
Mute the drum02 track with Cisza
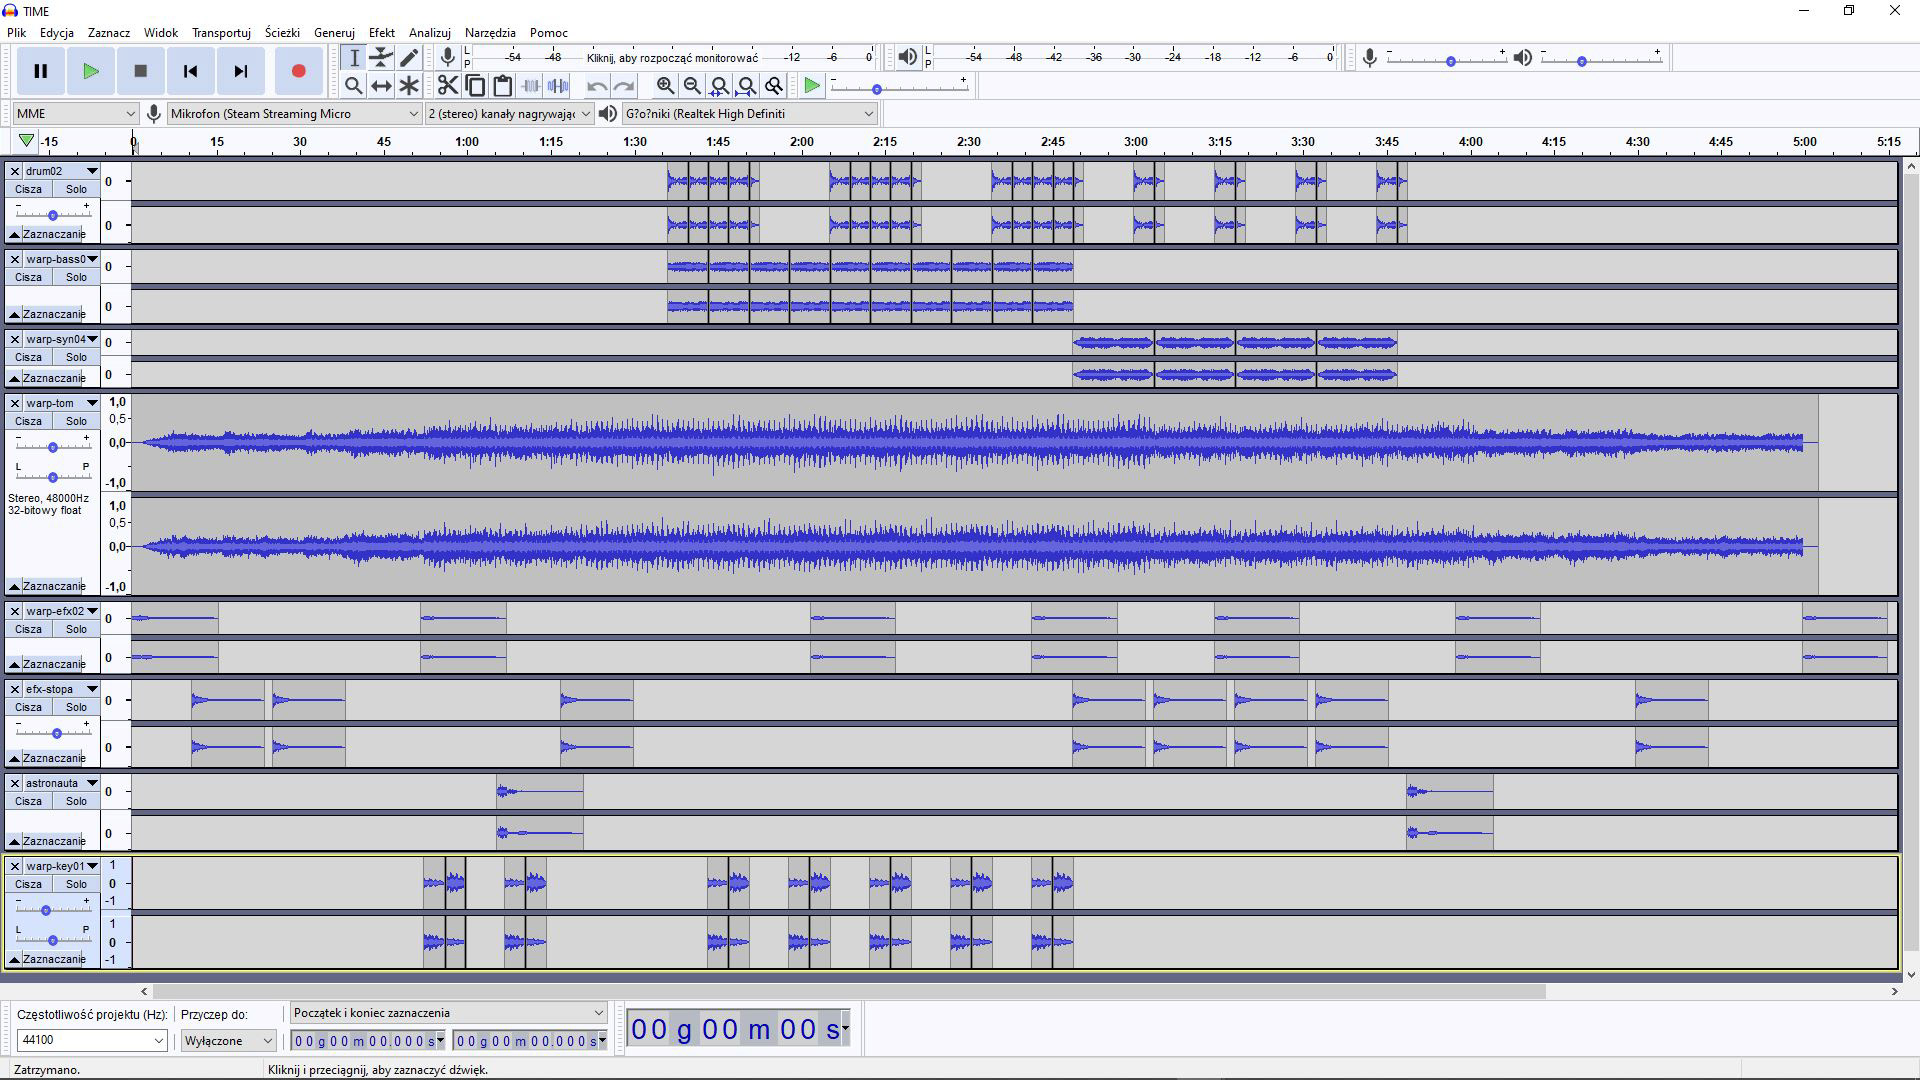[x=28, y=189]
